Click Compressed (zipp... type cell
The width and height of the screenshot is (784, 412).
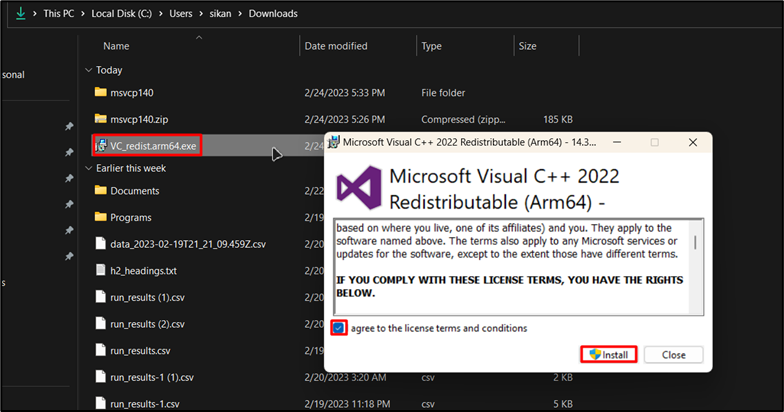click(463, 119)
